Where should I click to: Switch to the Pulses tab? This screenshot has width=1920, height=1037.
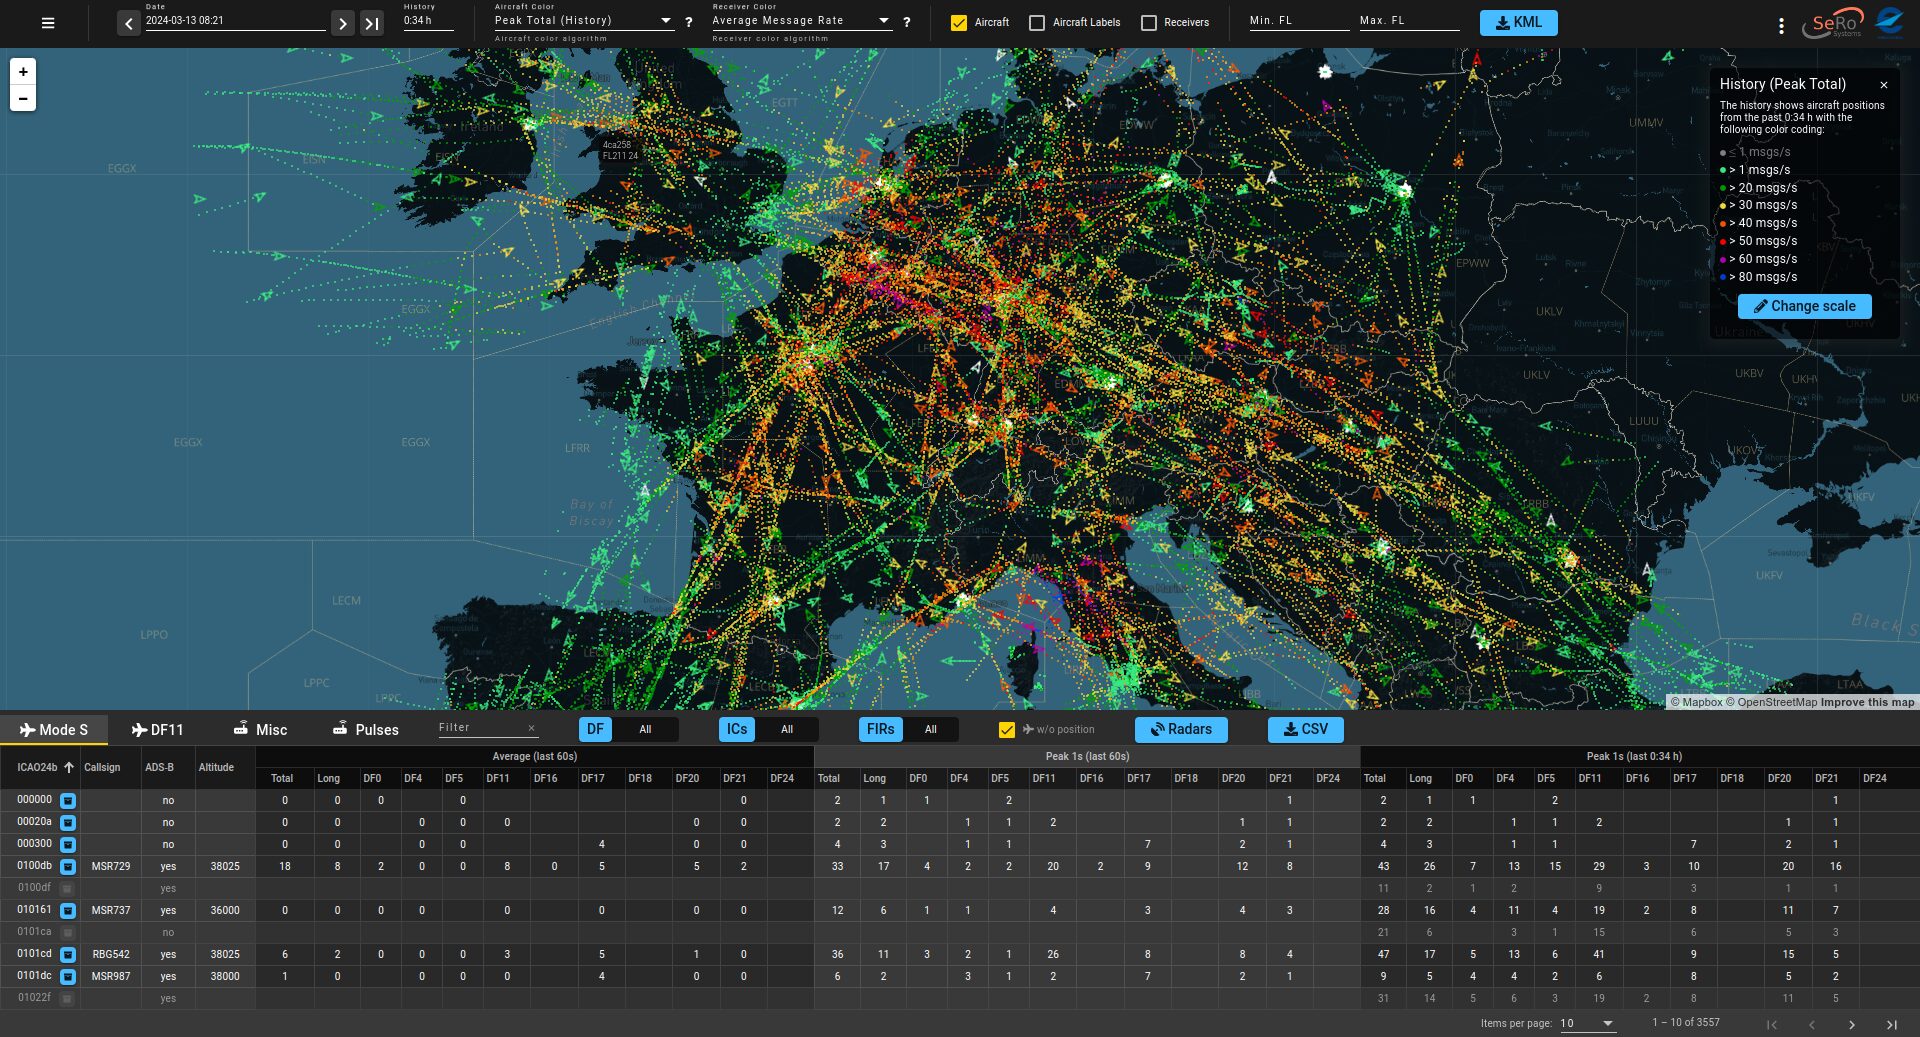365,730
